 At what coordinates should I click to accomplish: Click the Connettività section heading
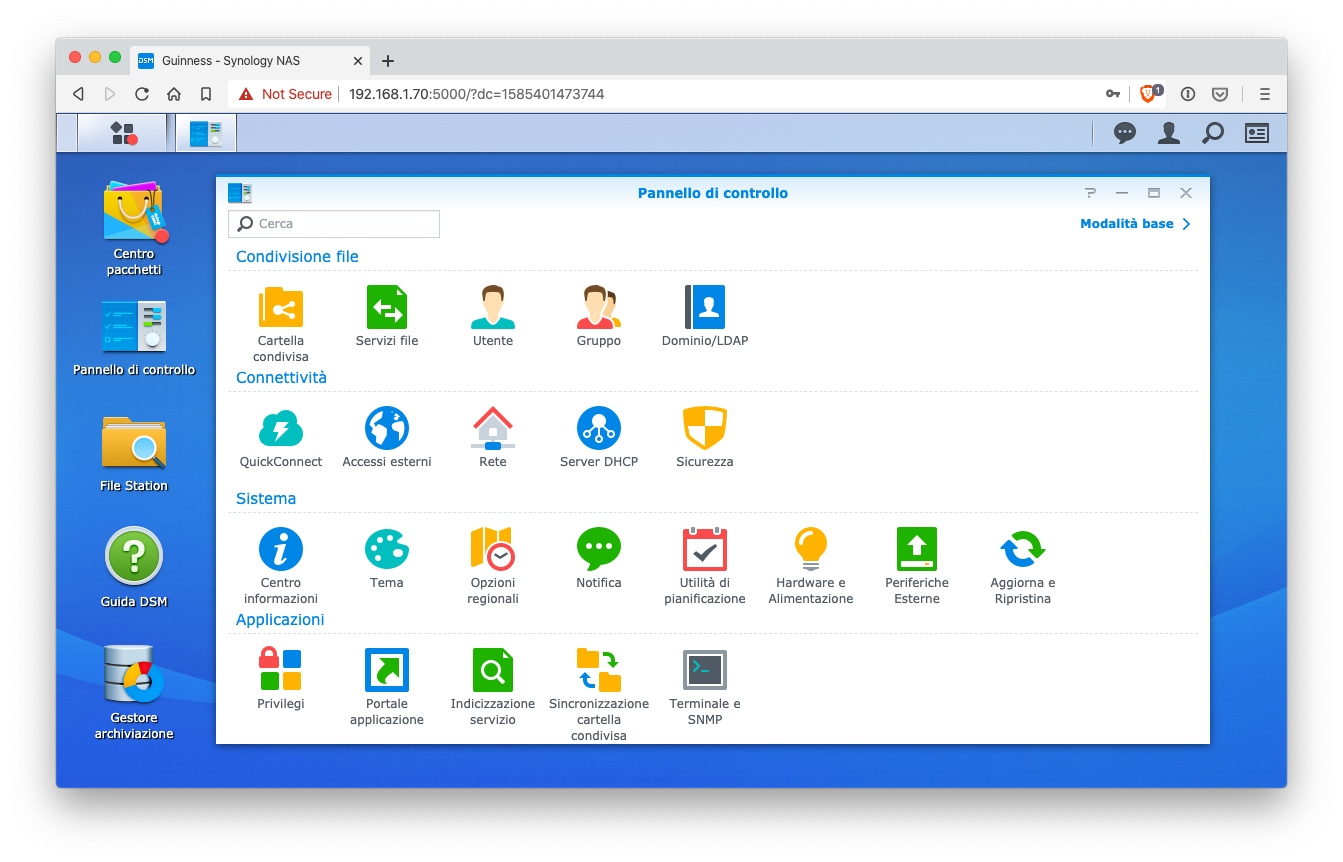[x=281, y=378]
